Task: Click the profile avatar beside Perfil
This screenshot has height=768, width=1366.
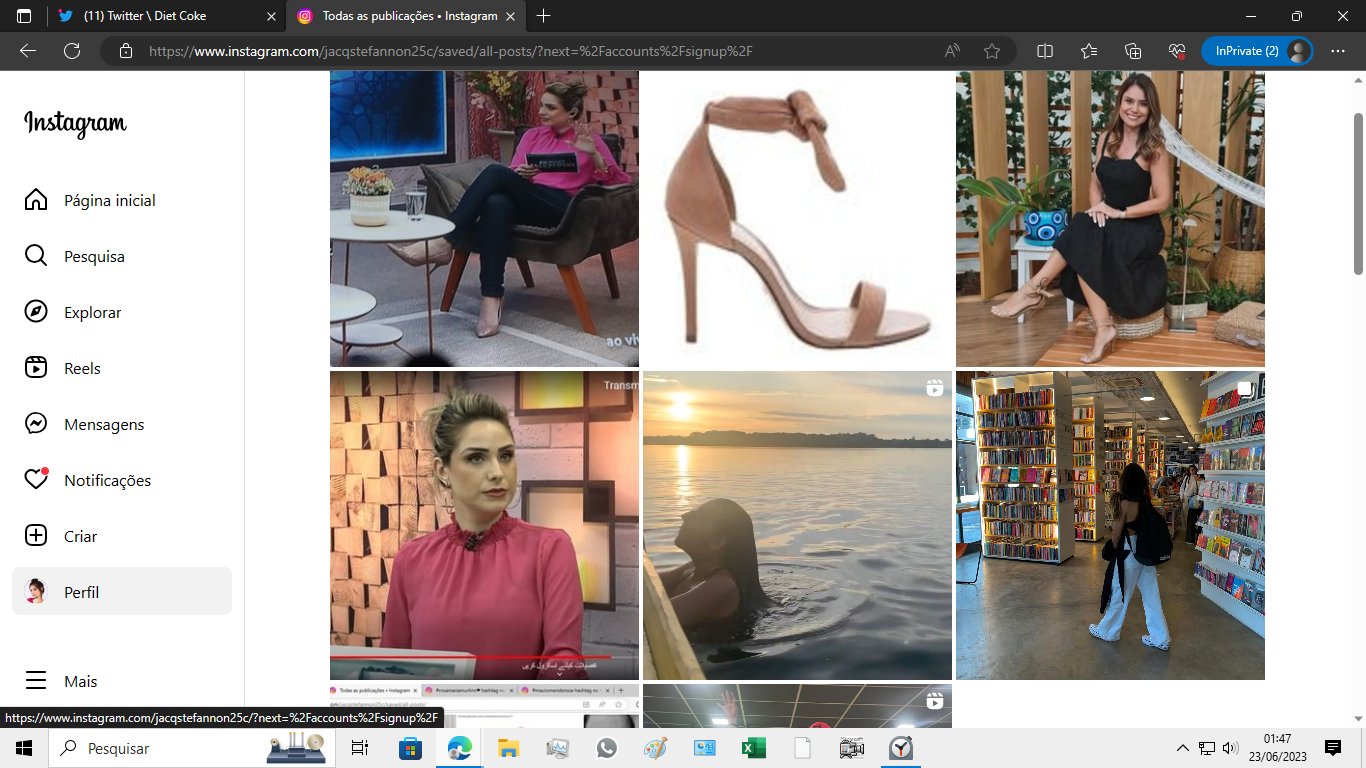Action: pyautogui.click(x=36, y=592)
